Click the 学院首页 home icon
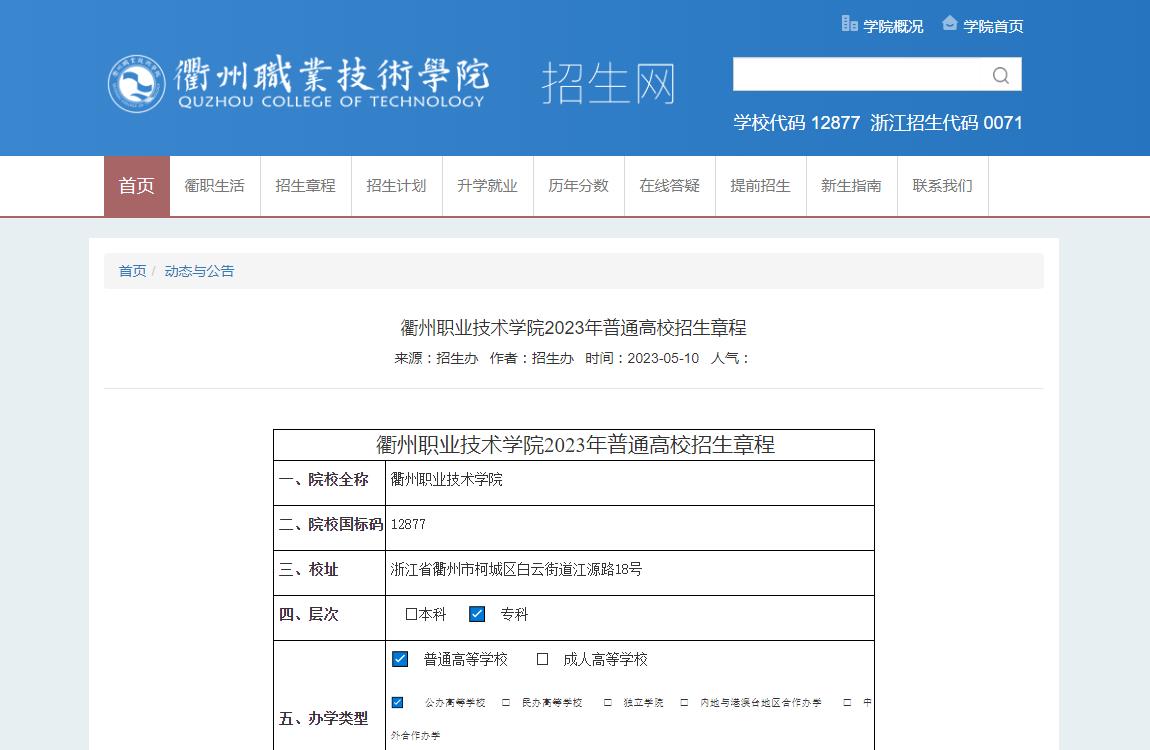 pyautogui.click(x=950, y=23)
